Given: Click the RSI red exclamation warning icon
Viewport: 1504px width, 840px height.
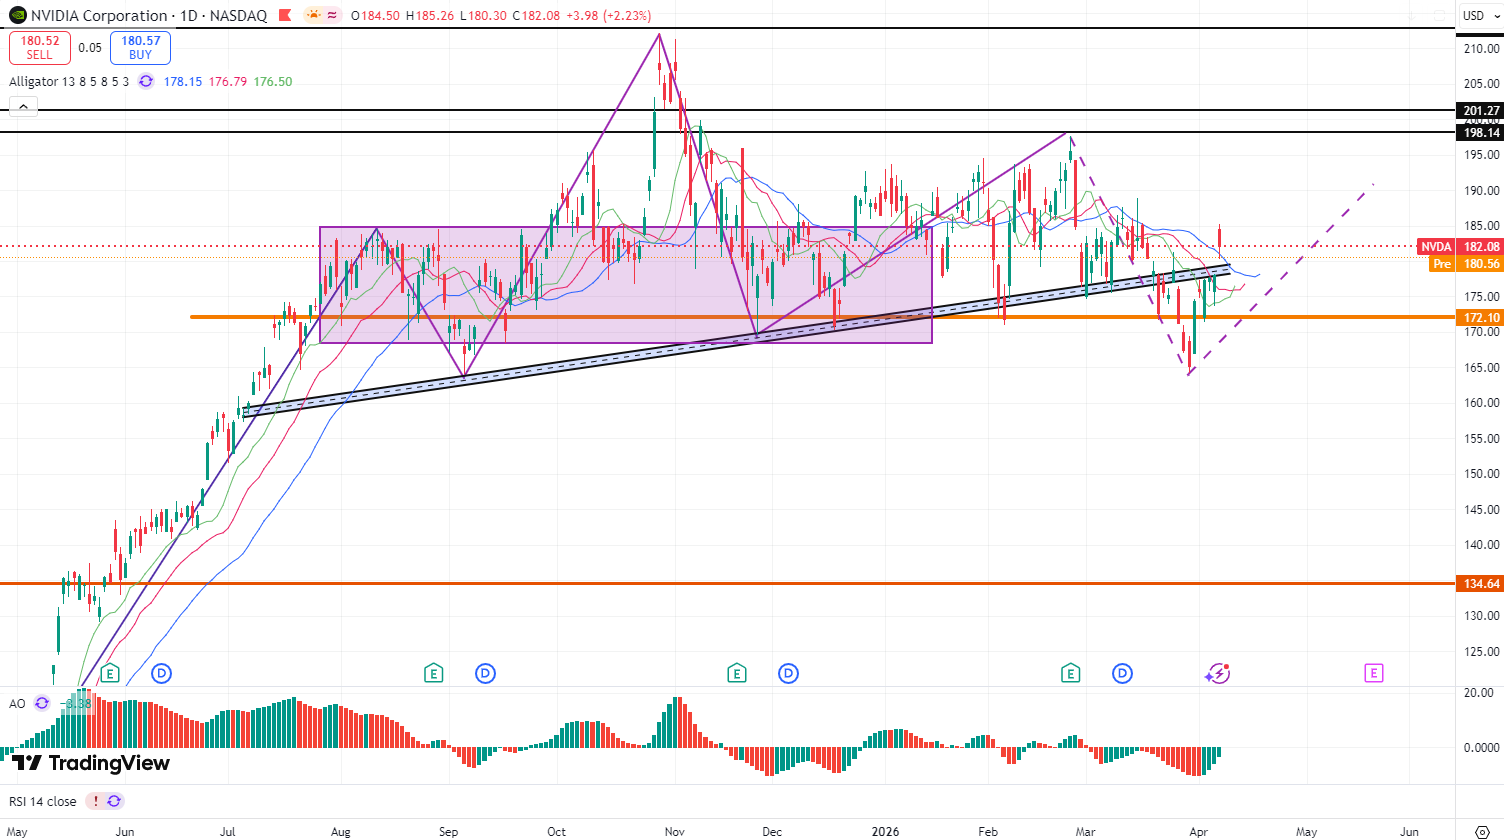Looking at the screenshot, I should click(95, 801).
